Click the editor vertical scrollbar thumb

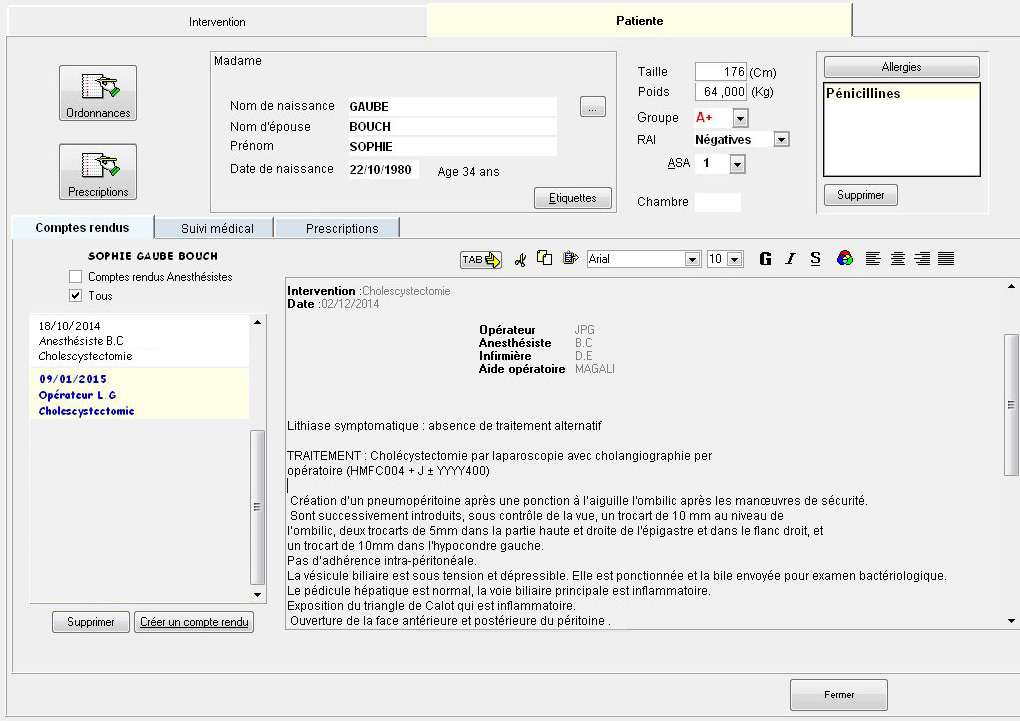1011,405
